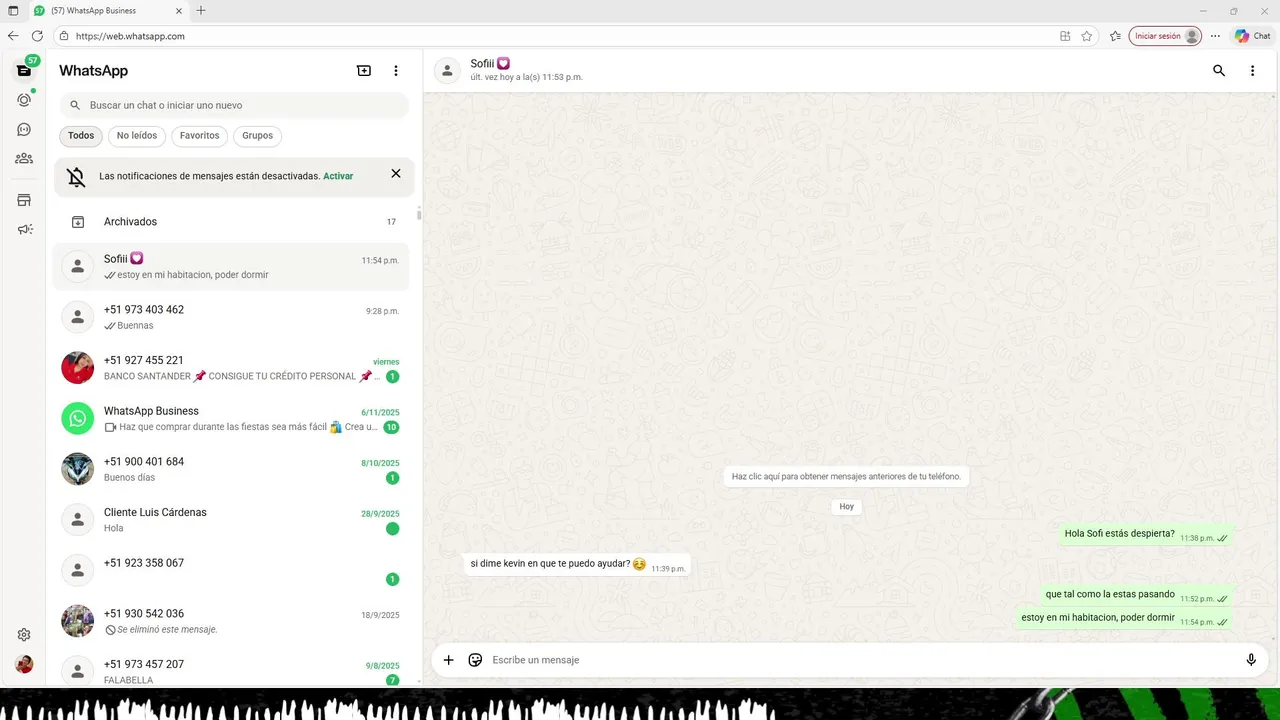Open browser Copilot Chat button
The width and height of the screenshot is (1280, 720).
[1253, 36]
